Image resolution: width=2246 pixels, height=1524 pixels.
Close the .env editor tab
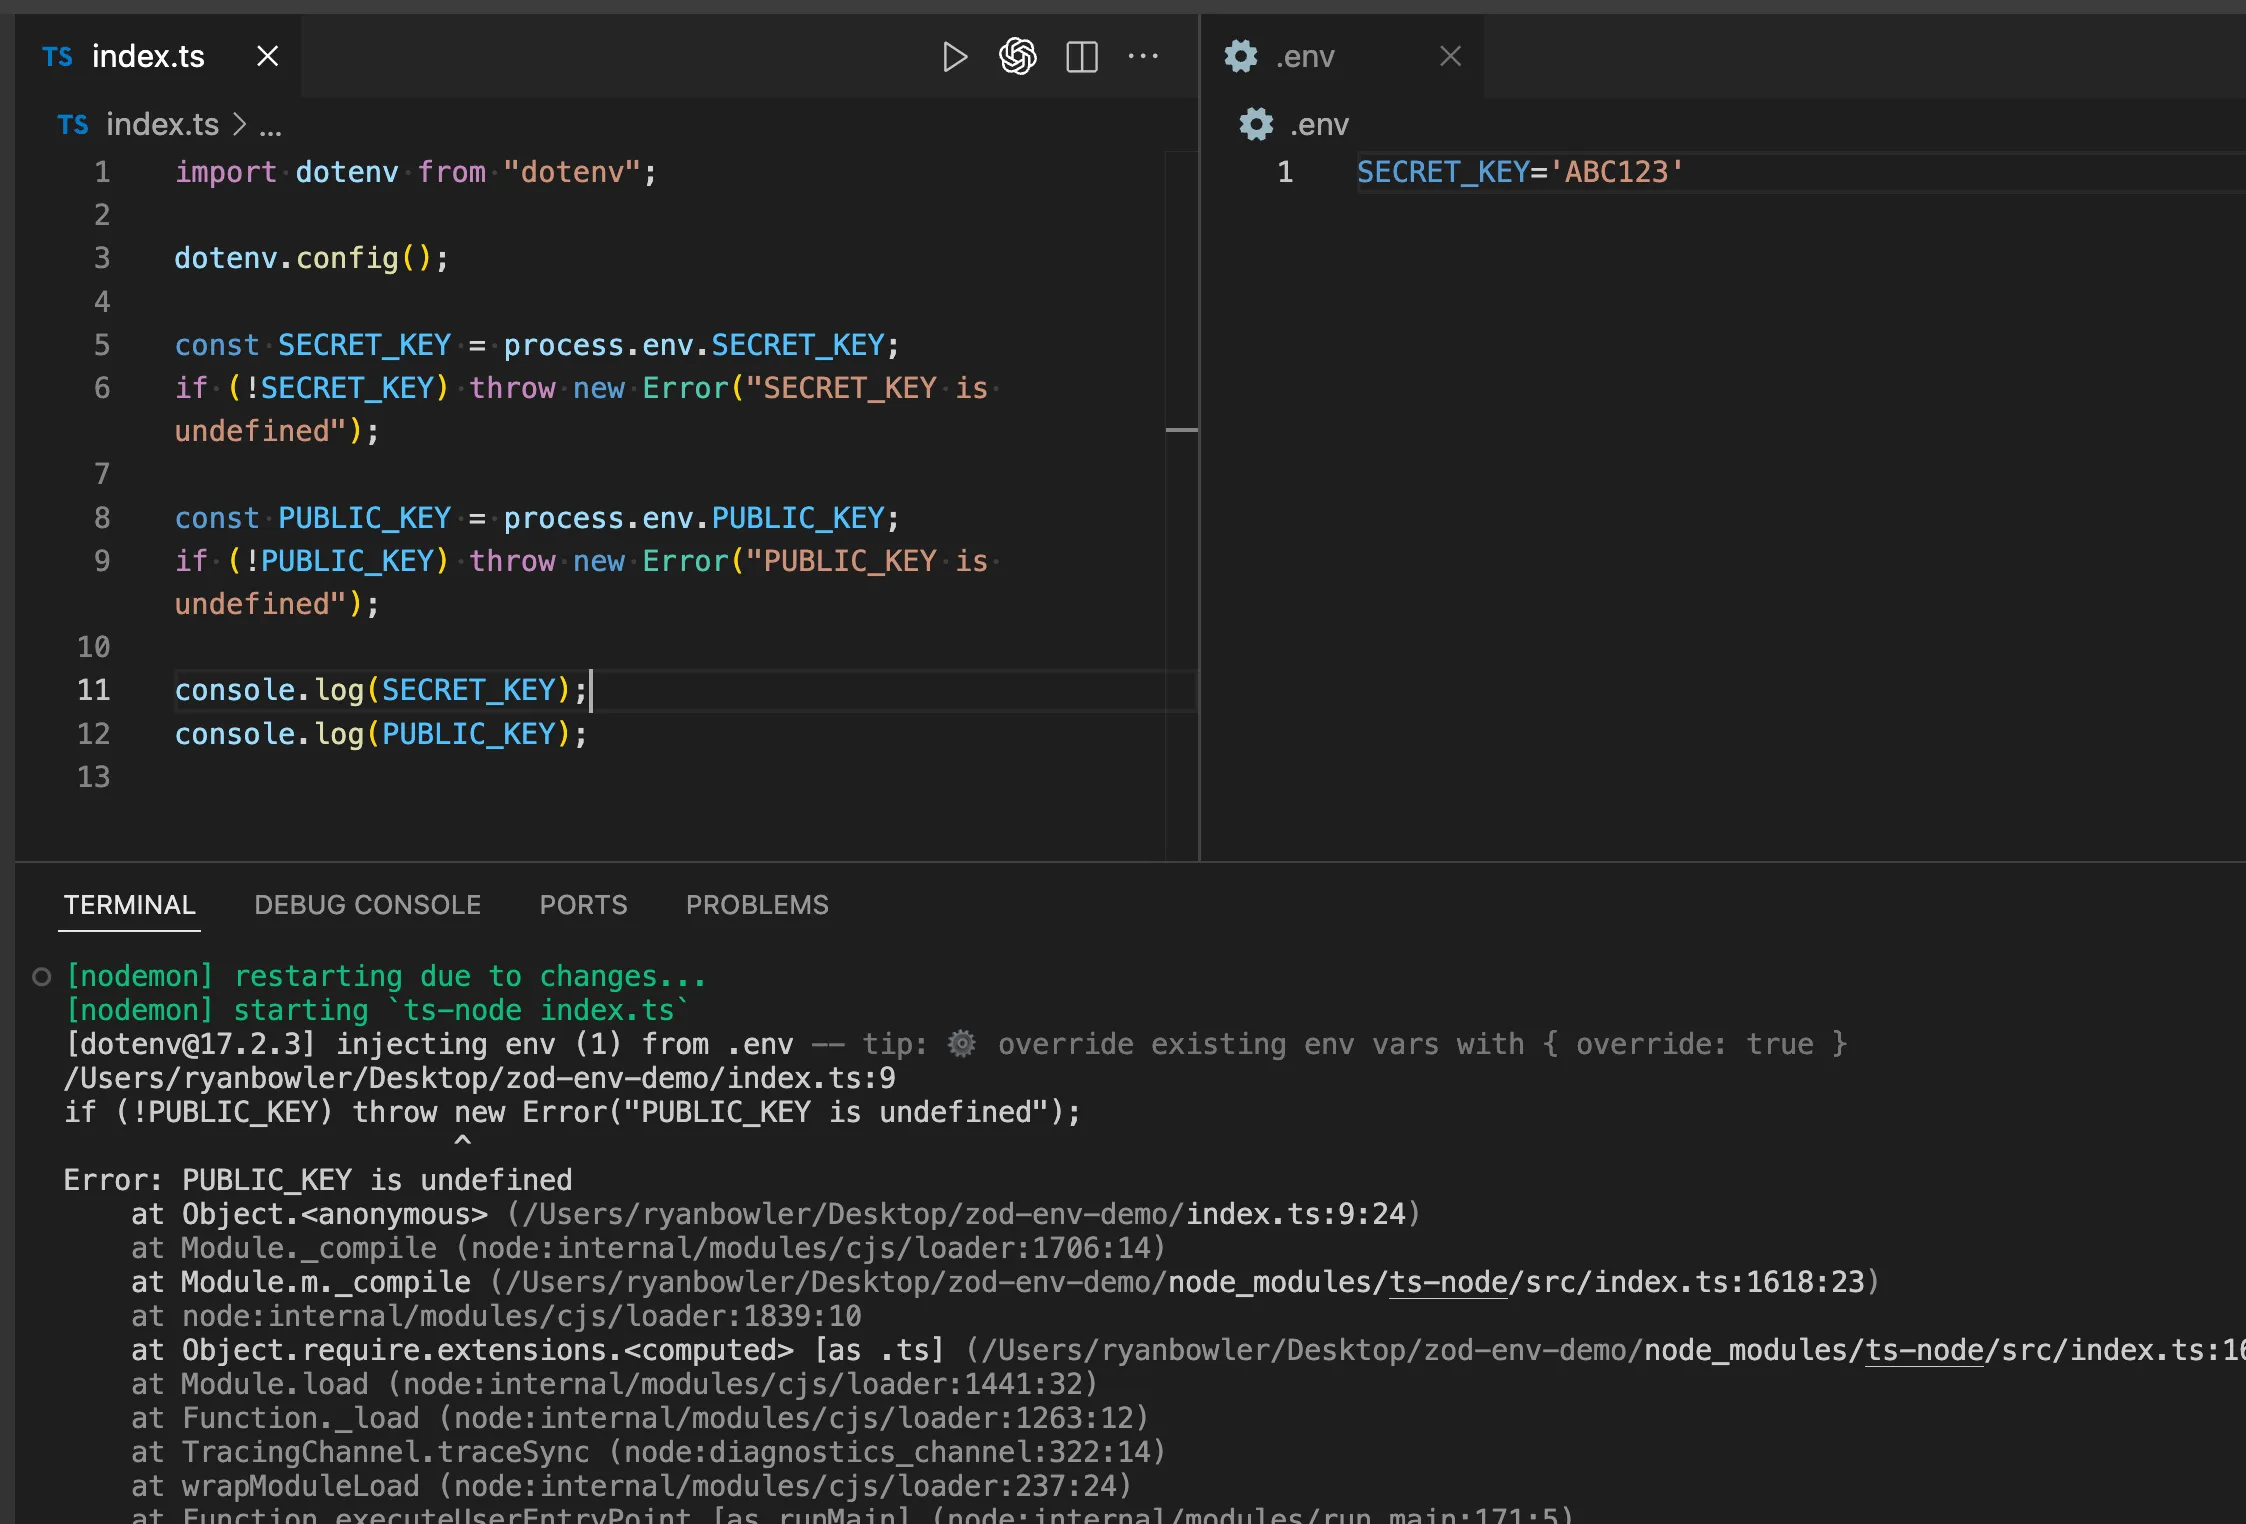pyautogui.click(x=1450, y=57)
